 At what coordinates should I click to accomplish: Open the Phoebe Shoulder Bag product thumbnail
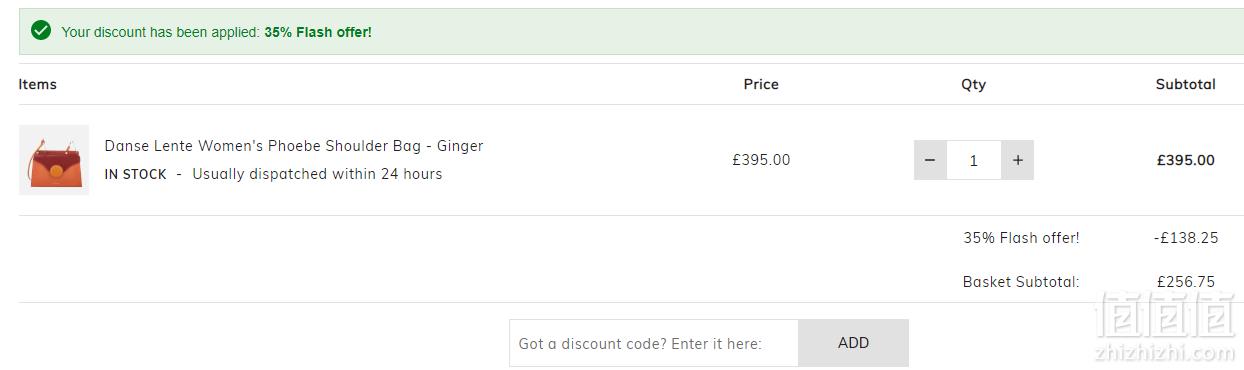click(x=54, y=160)
